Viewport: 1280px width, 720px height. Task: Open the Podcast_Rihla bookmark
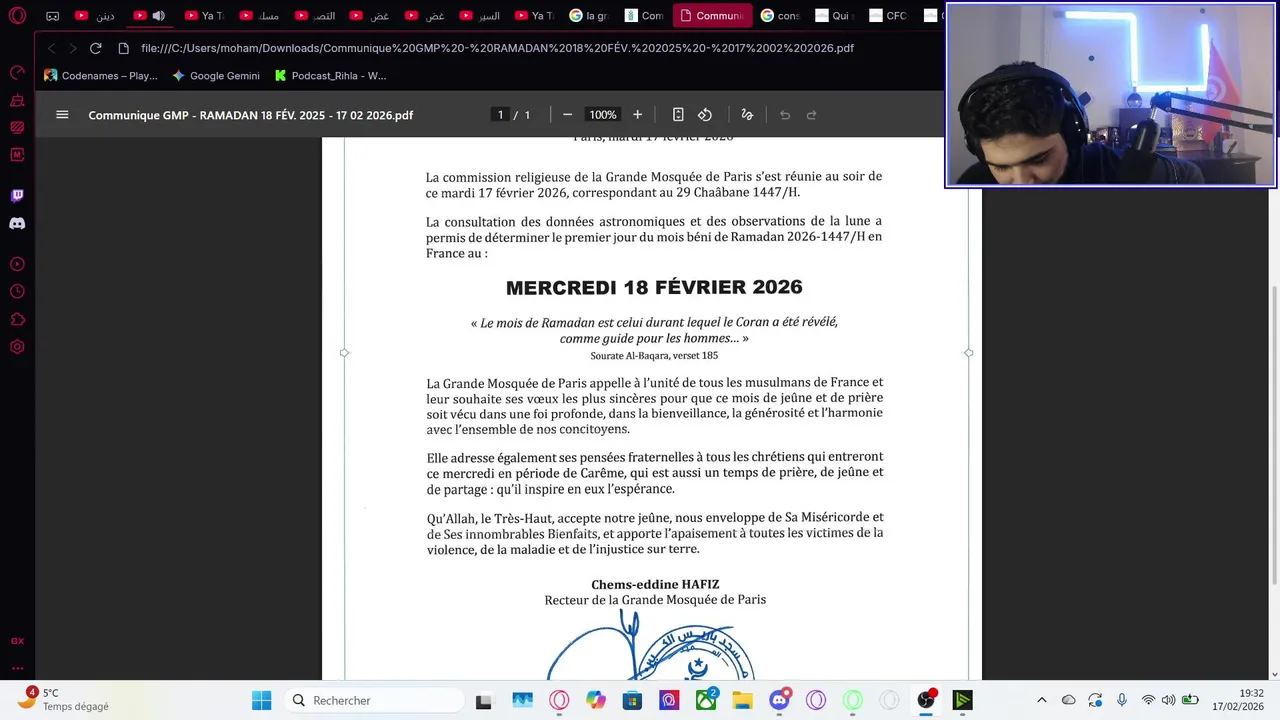(x=330, y=75)
